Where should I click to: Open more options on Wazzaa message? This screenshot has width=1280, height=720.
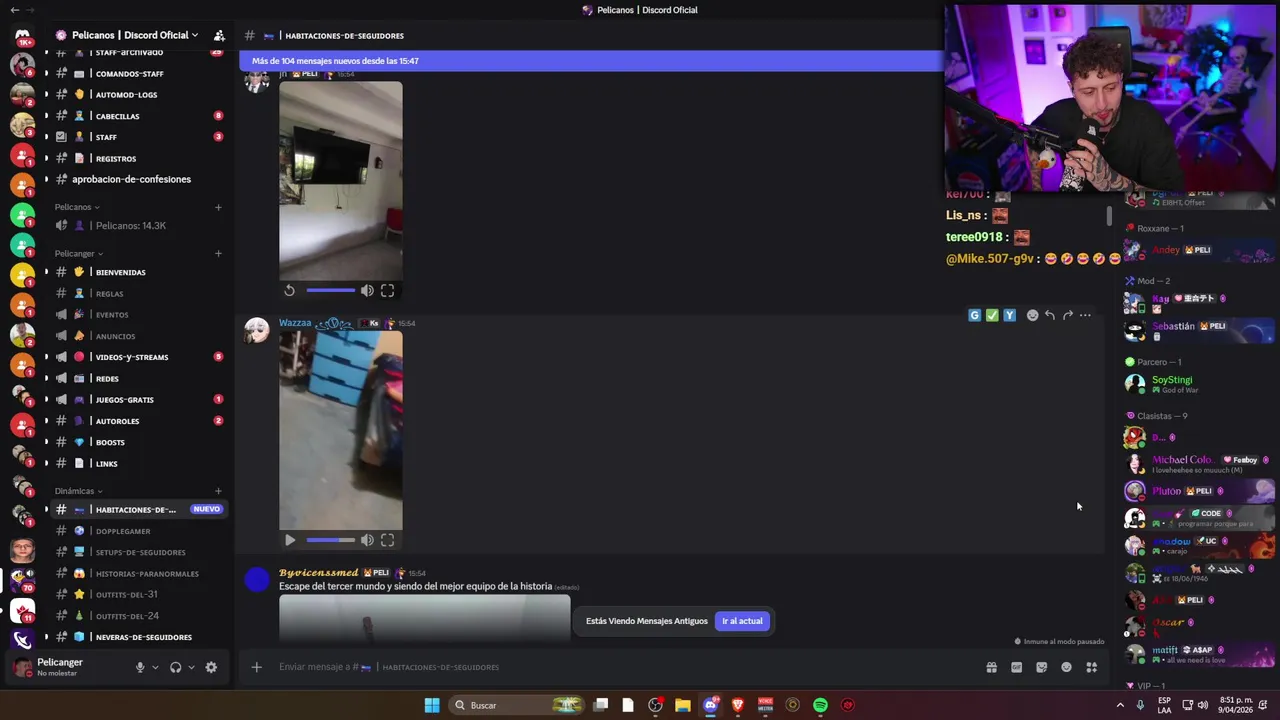tap(1085, 315)
